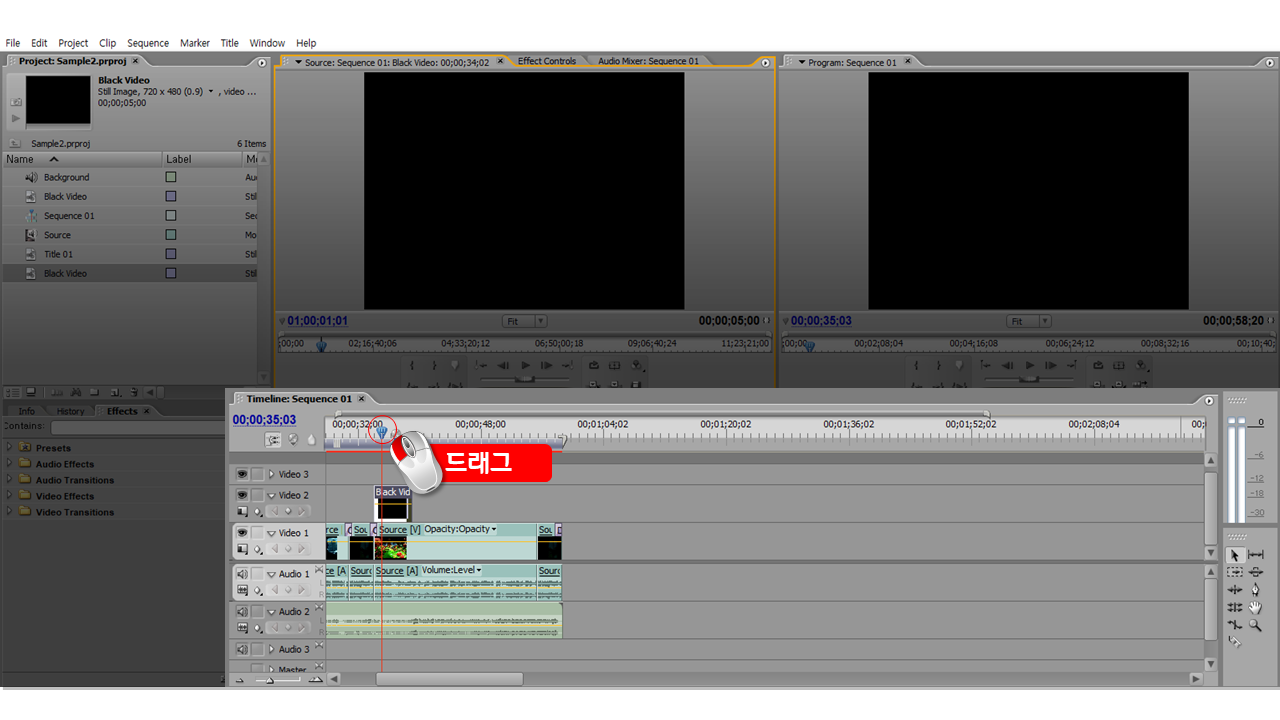Hide the Video 3 track output eye
Viewport: 1280px width, 720px height.
click(x=241, y=474)
